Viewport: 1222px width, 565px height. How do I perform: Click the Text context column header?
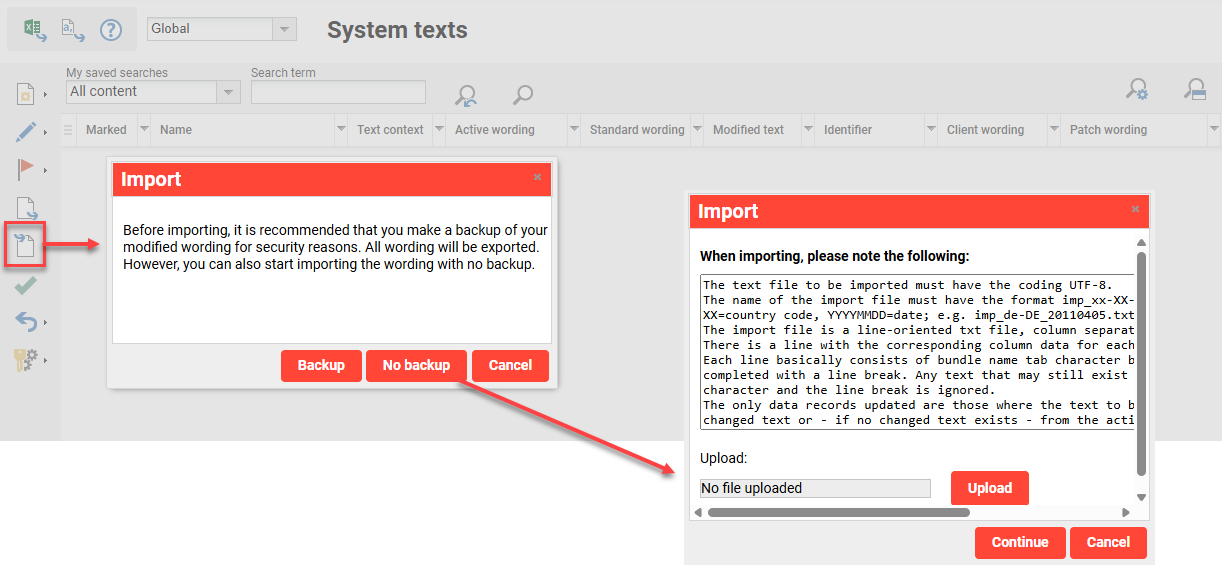(x=390, y=129)
